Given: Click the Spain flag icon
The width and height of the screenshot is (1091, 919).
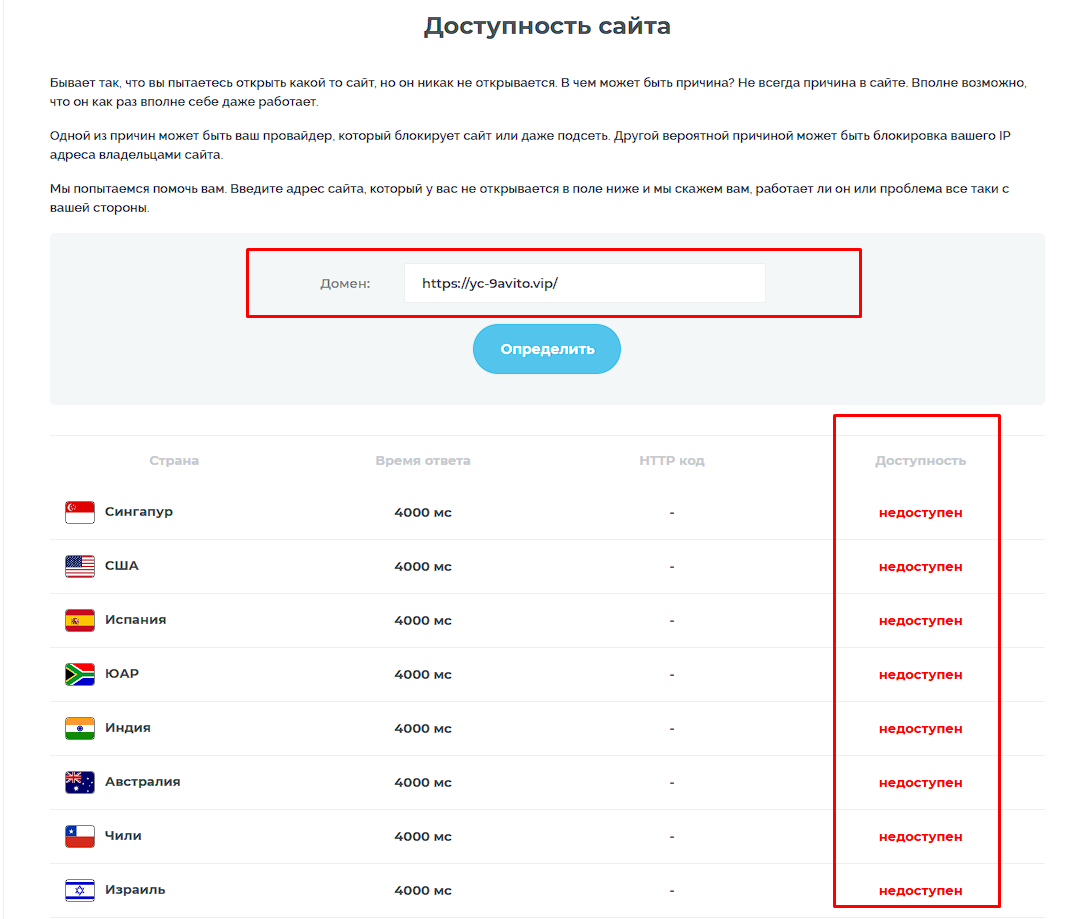Looking at the screenshot, I should [x=79, y=620].
